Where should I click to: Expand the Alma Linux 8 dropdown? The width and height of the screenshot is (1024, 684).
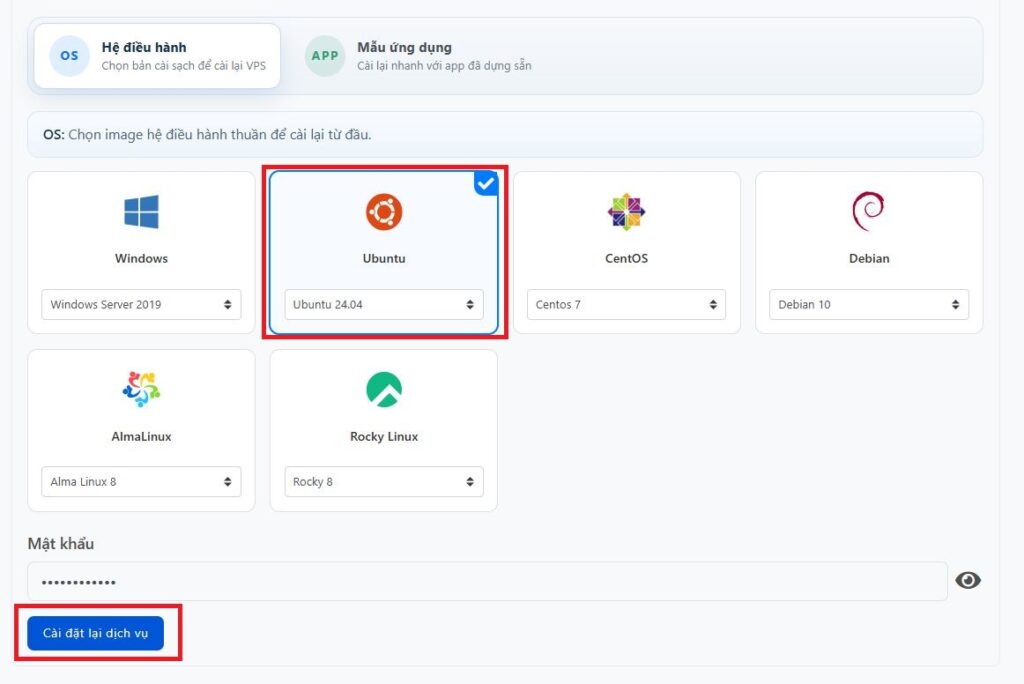[141, 481]
